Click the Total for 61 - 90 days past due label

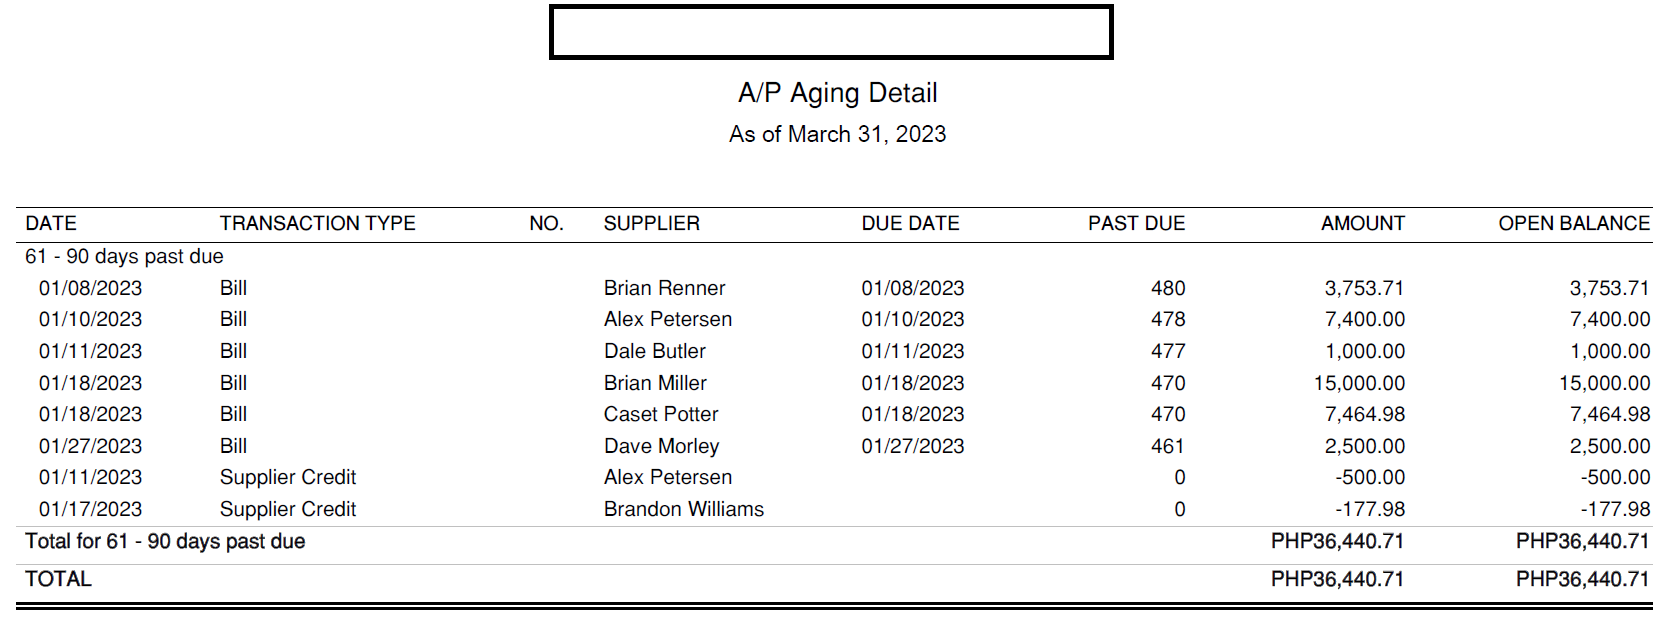coord(165,541)
